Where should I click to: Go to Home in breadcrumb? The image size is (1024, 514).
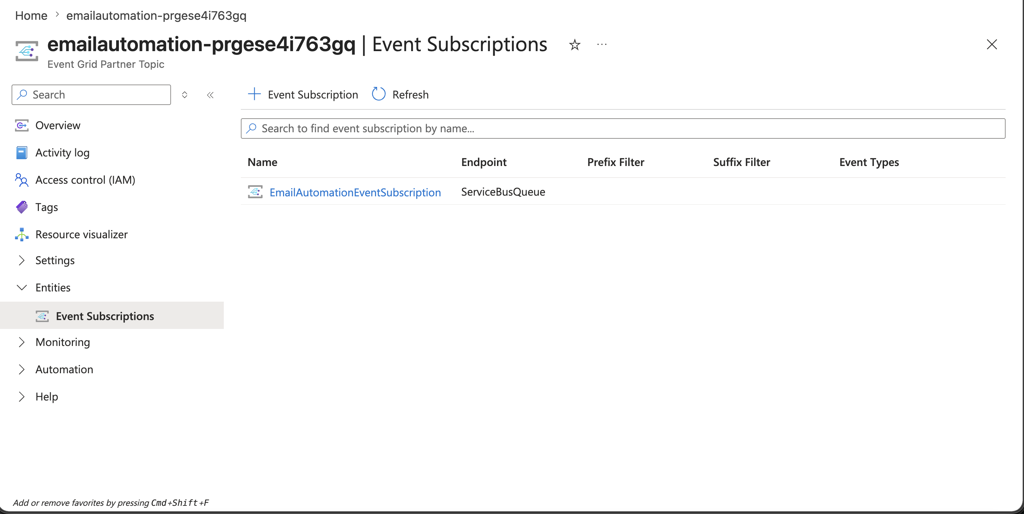click(x=31, y=16)
